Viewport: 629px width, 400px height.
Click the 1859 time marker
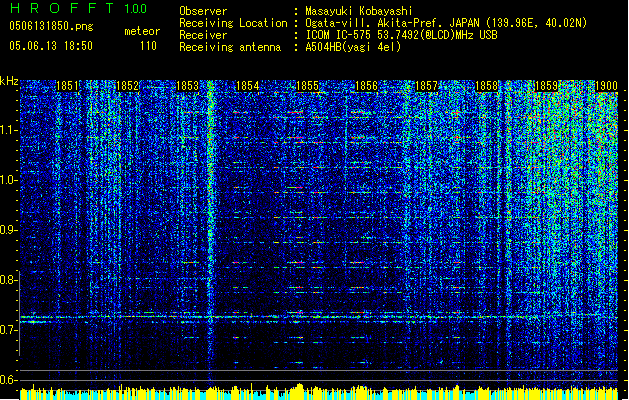[546, 86]
